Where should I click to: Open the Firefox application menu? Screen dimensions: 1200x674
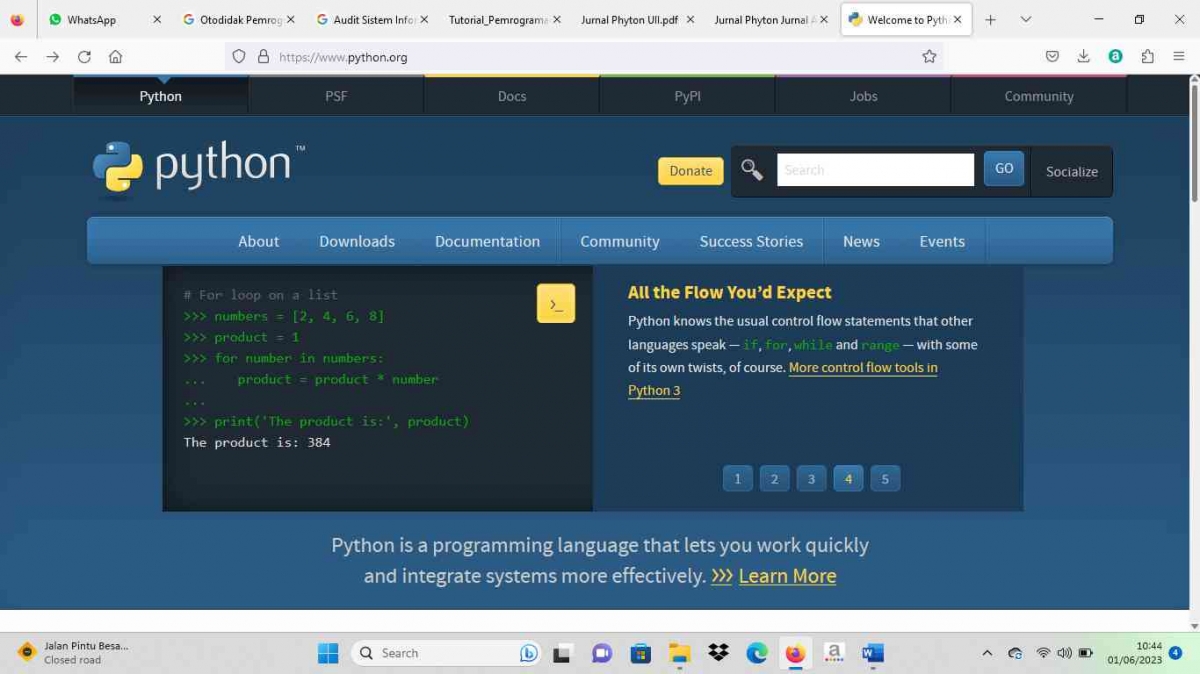1180,57
